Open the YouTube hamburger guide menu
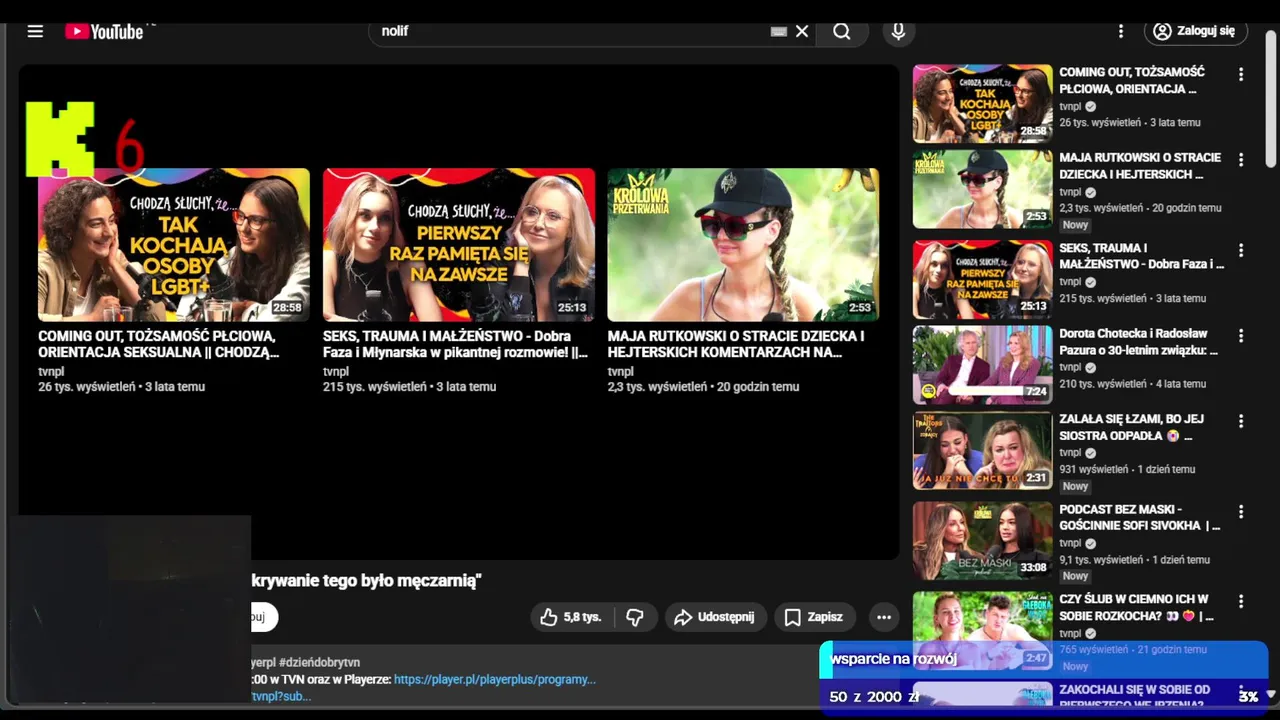Screen dimensions: 1280x720 35,31
